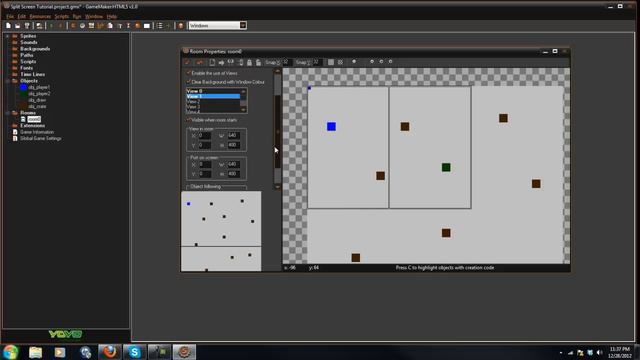
Task: Open the Window menu
Action: (94, 16)
